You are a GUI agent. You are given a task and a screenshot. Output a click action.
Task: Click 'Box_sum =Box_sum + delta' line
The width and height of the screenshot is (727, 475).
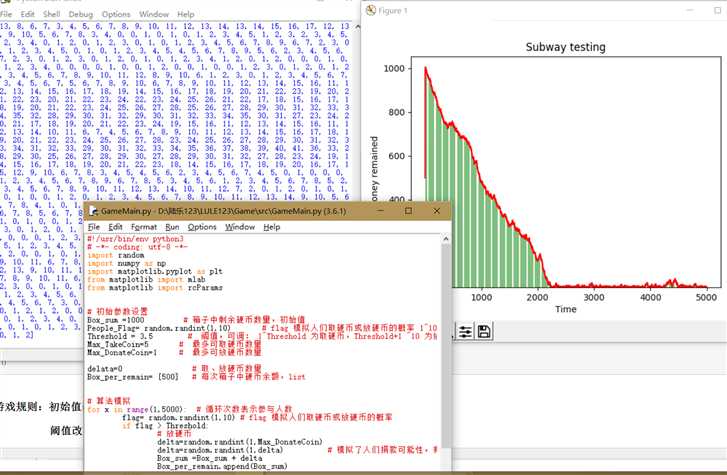tap(210, 458)
